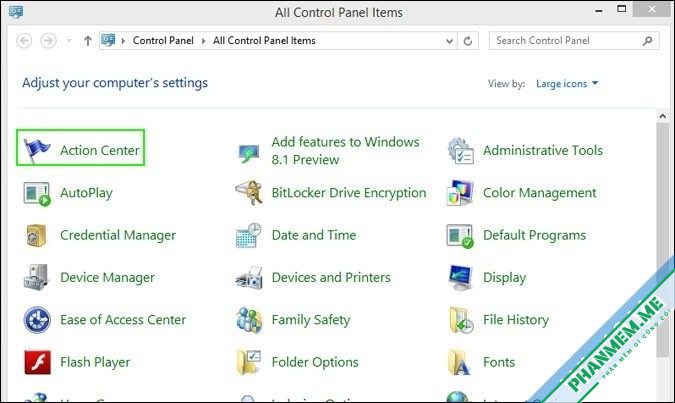Open the Ease of Access Center icon

[37, 320]
